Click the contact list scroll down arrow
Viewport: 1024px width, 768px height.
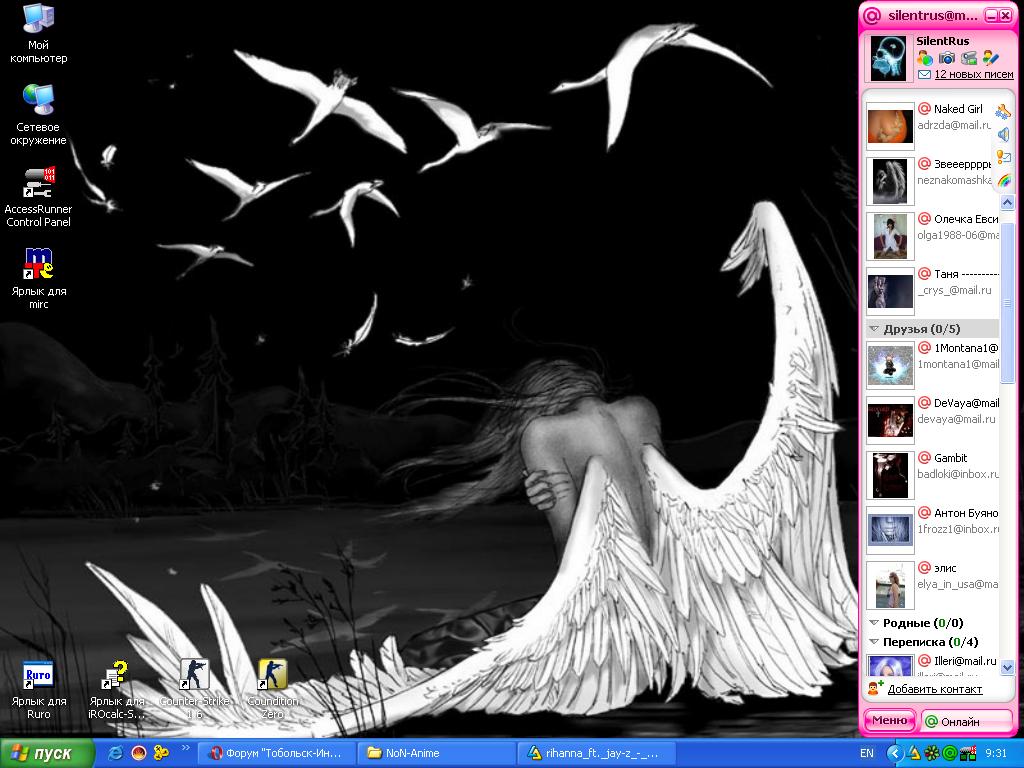[x=1007, y=667]
